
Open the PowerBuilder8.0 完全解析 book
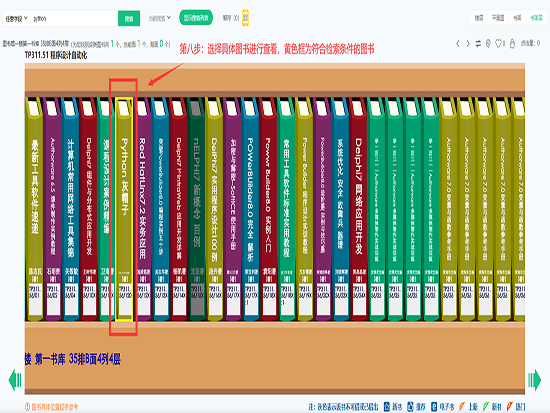250,209
